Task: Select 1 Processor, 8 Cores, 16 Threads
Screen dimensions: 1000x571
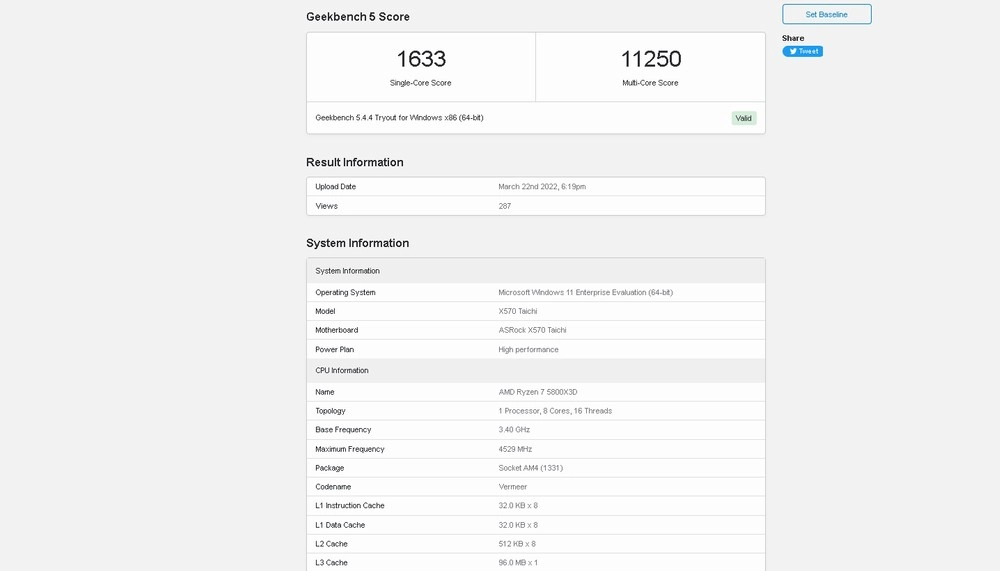Action: (555, 411)
